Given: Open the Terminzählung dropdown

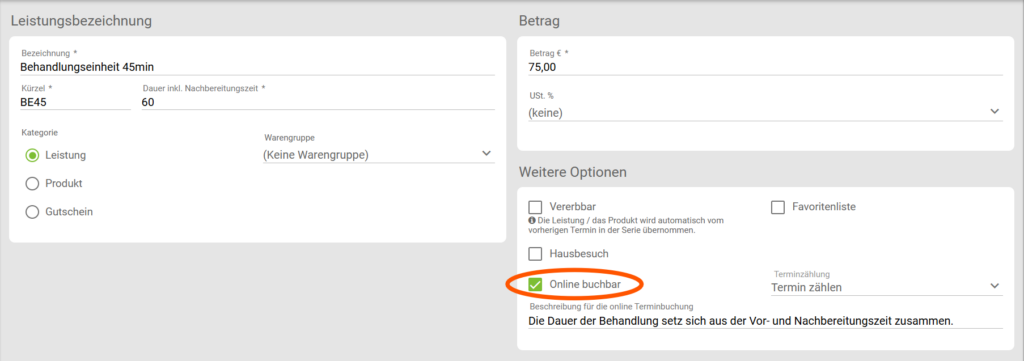Looking at the screenshot, I should click(x=886, y=287).
